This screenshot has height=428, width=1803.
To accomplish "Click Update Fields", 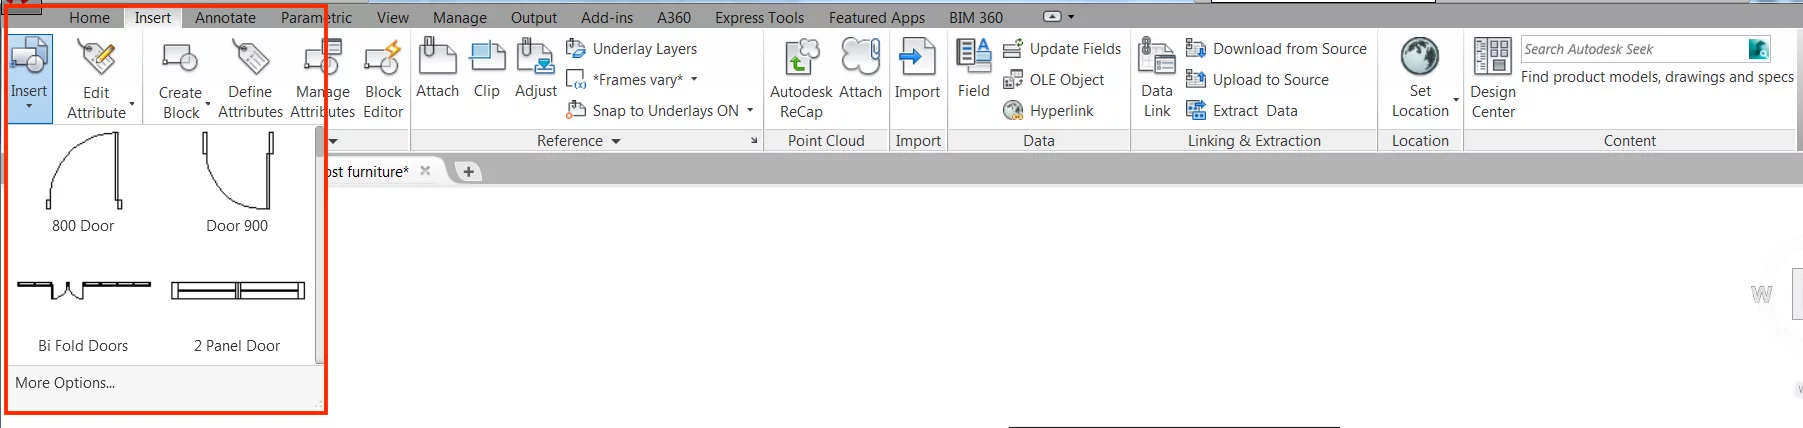I will point(1062,48).
